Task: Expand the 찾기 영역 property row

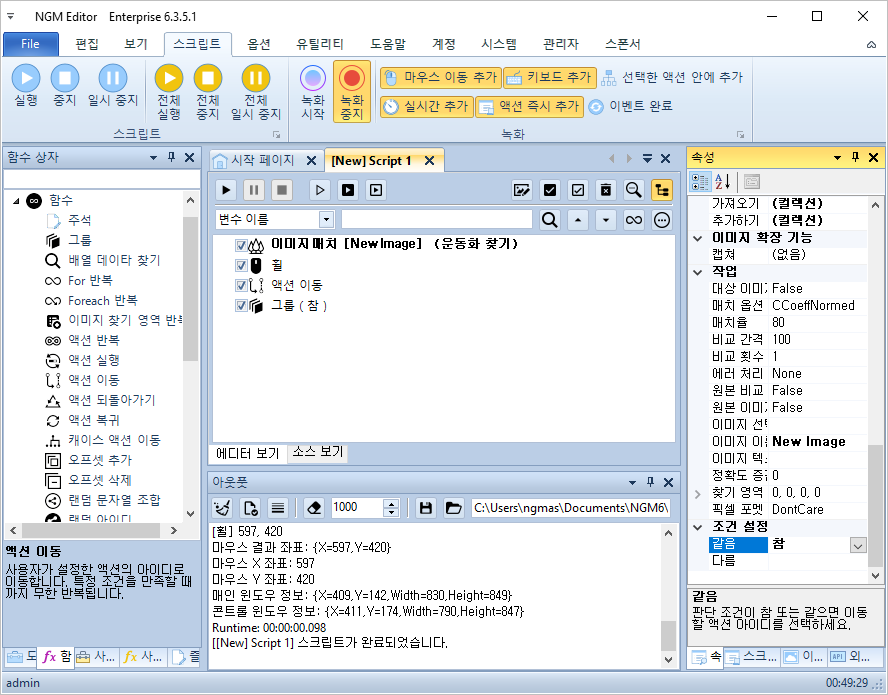Action: click(698, 493)
